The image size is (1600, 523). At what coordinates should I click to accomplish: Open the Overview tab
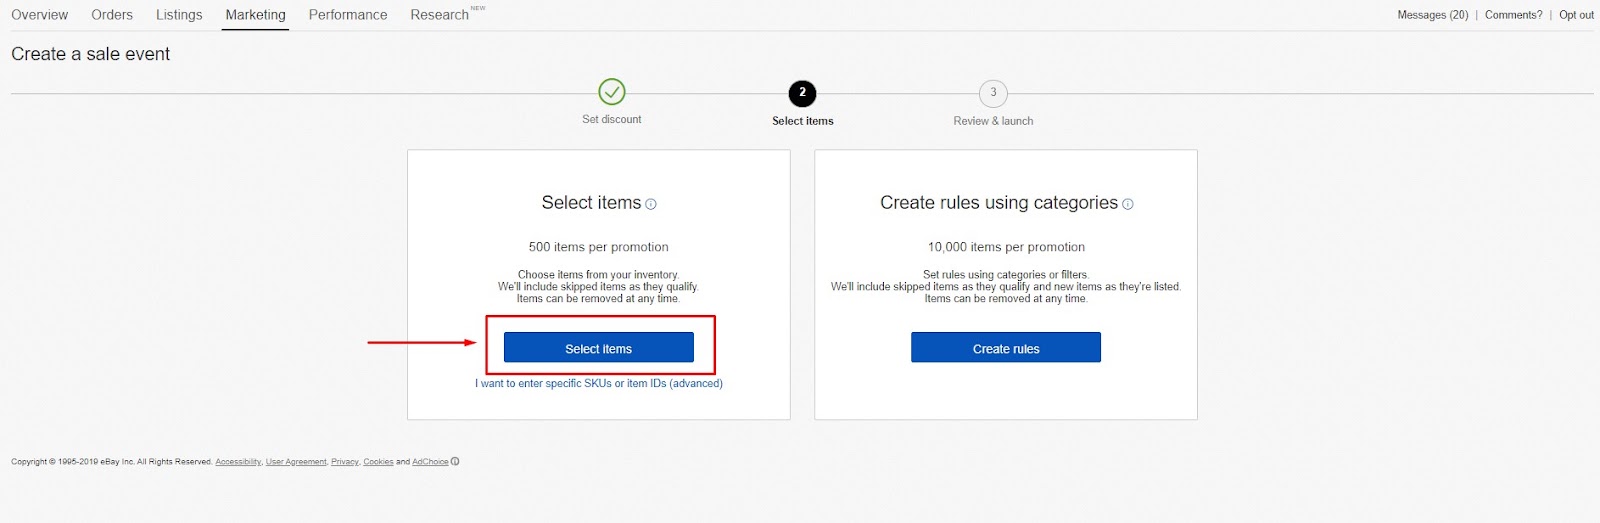(40, 15)
